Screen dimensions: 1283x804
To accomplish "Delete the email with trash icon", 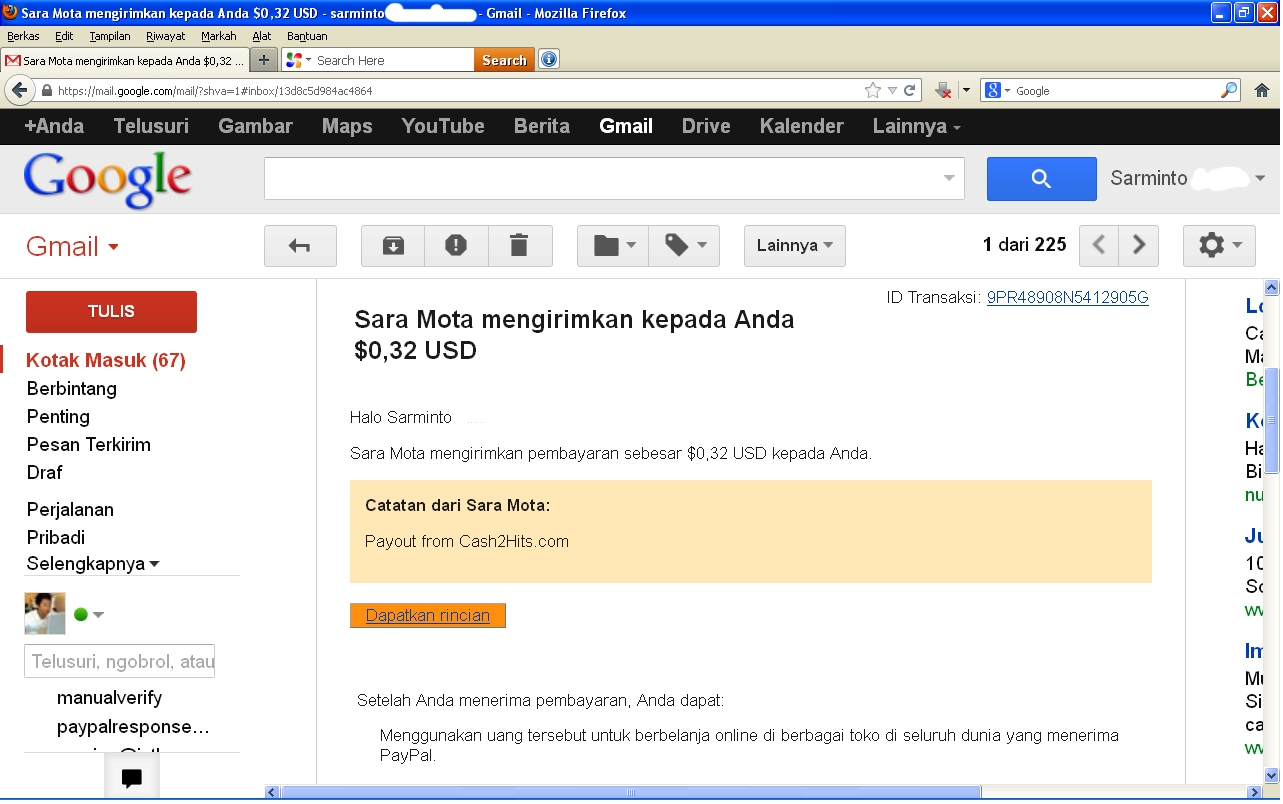I will click(519, 246).
